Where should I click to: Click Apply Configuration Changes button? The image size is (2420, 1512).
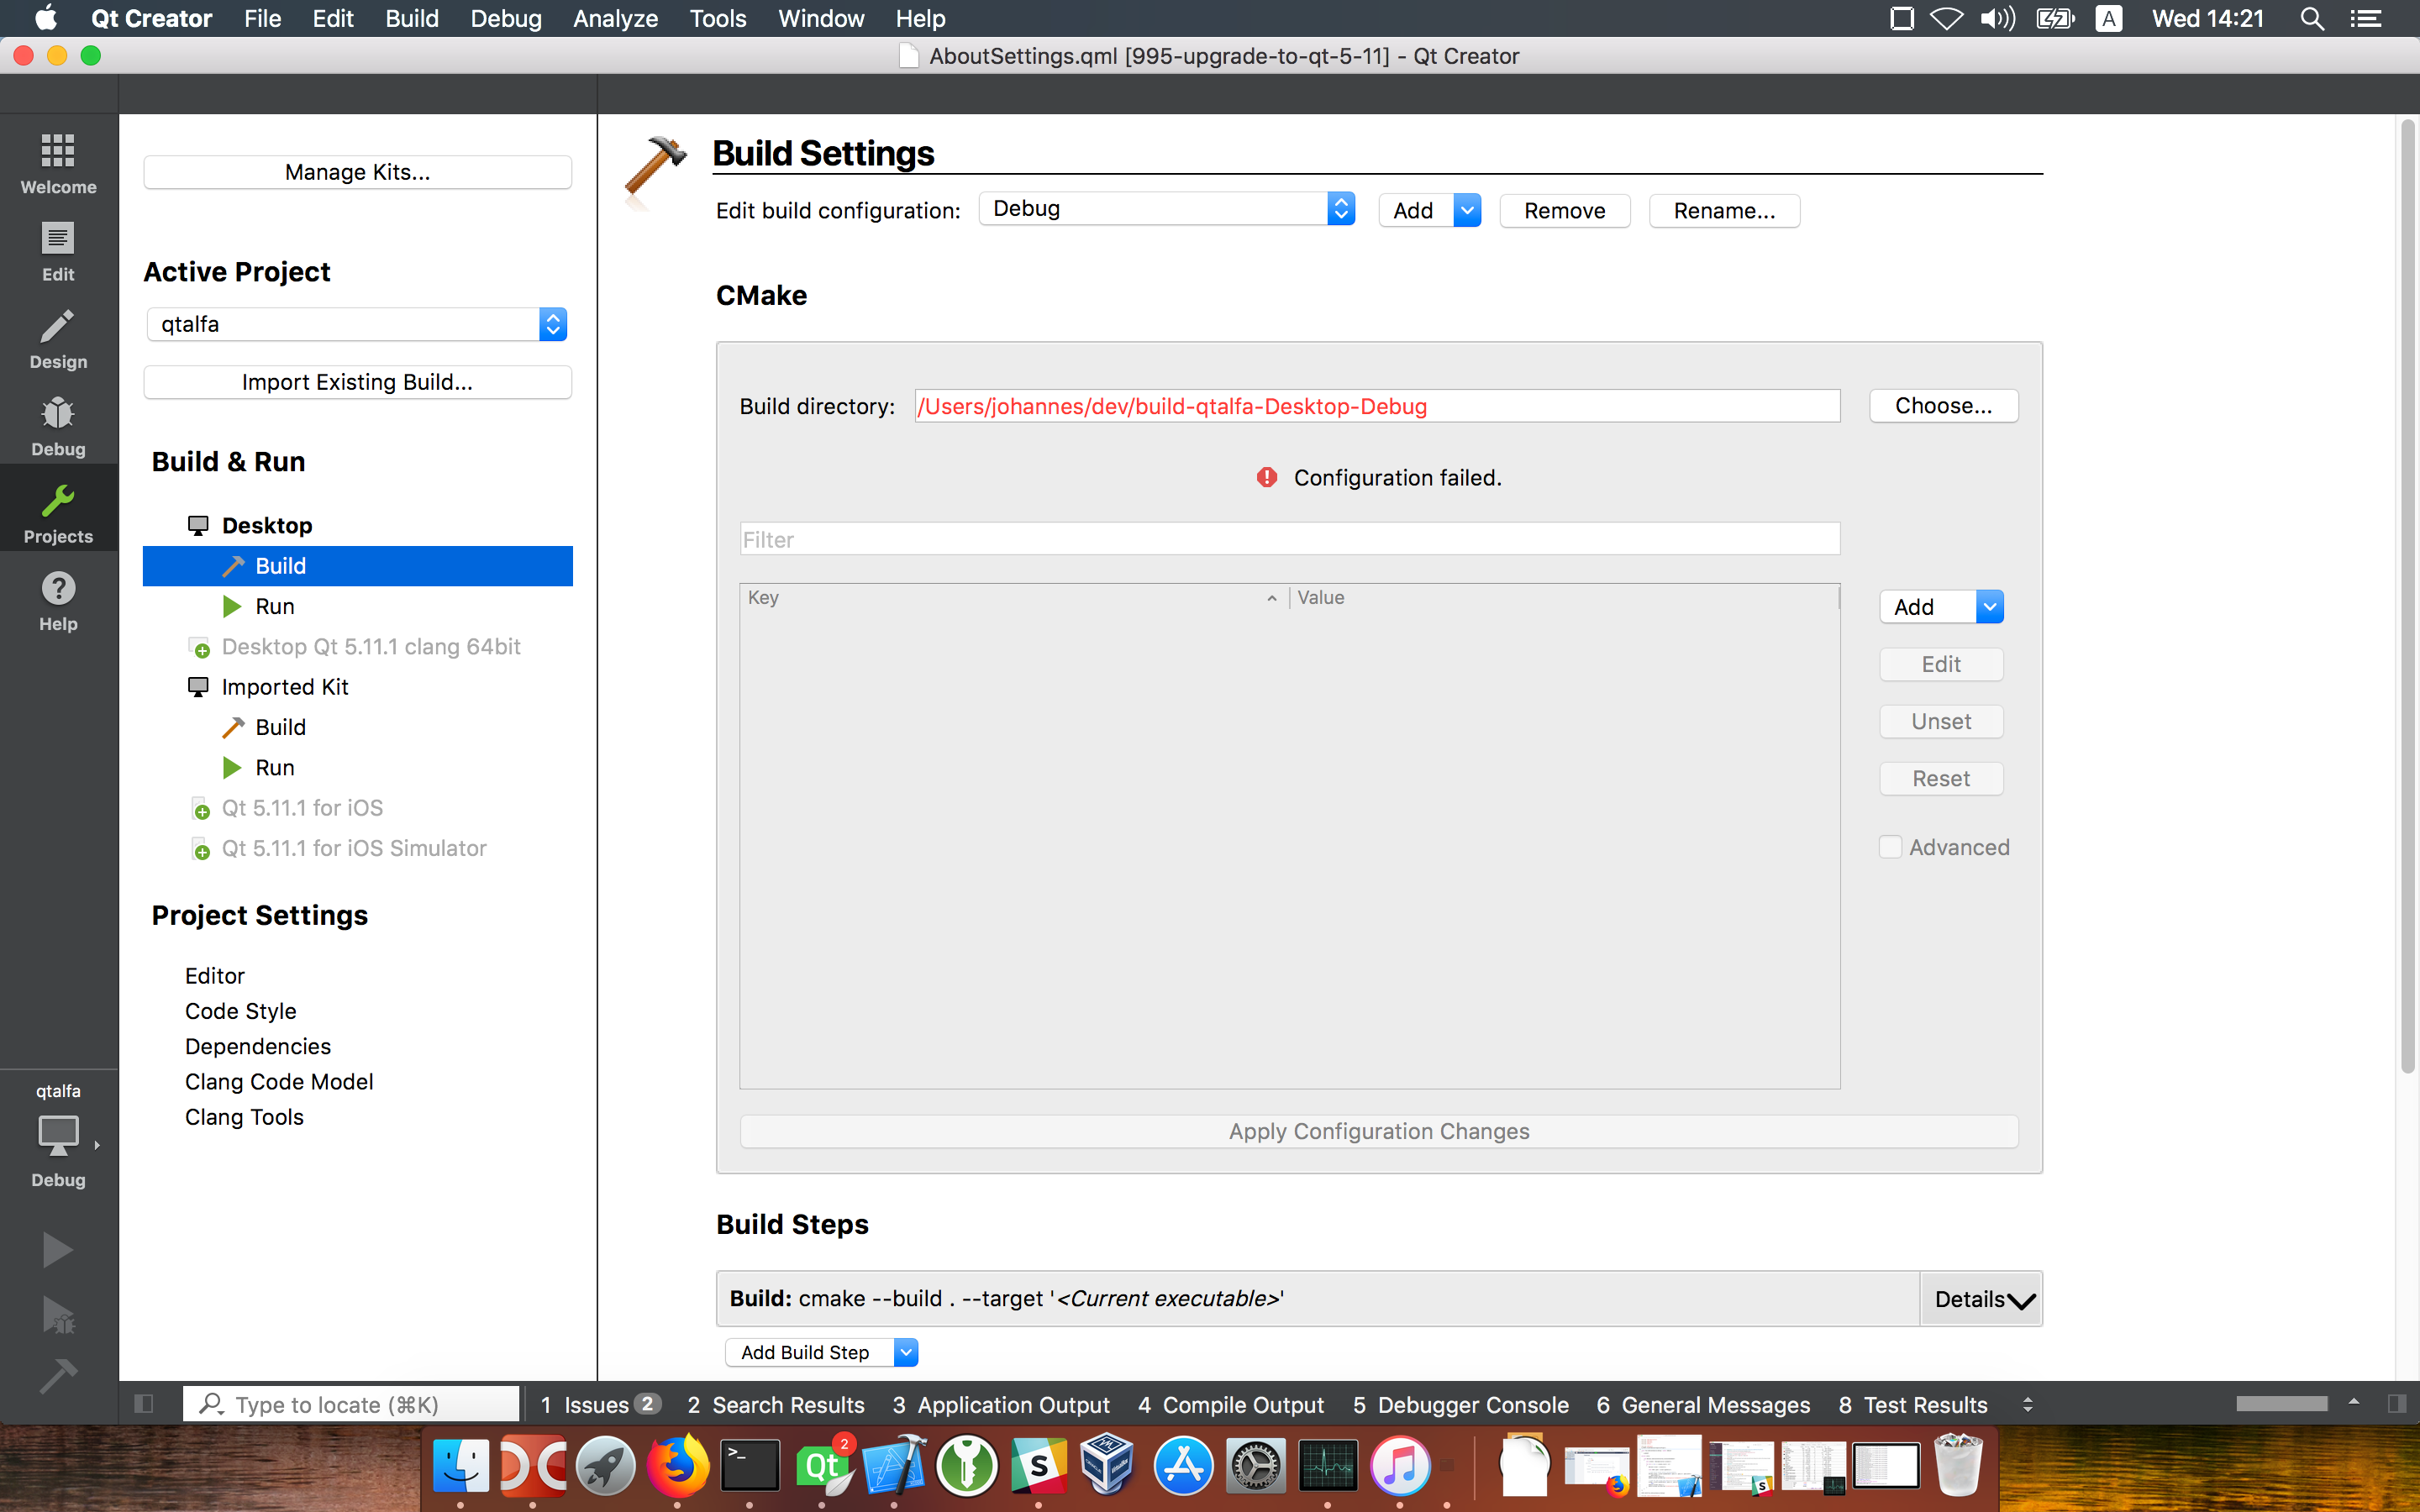[1379, 1131]
